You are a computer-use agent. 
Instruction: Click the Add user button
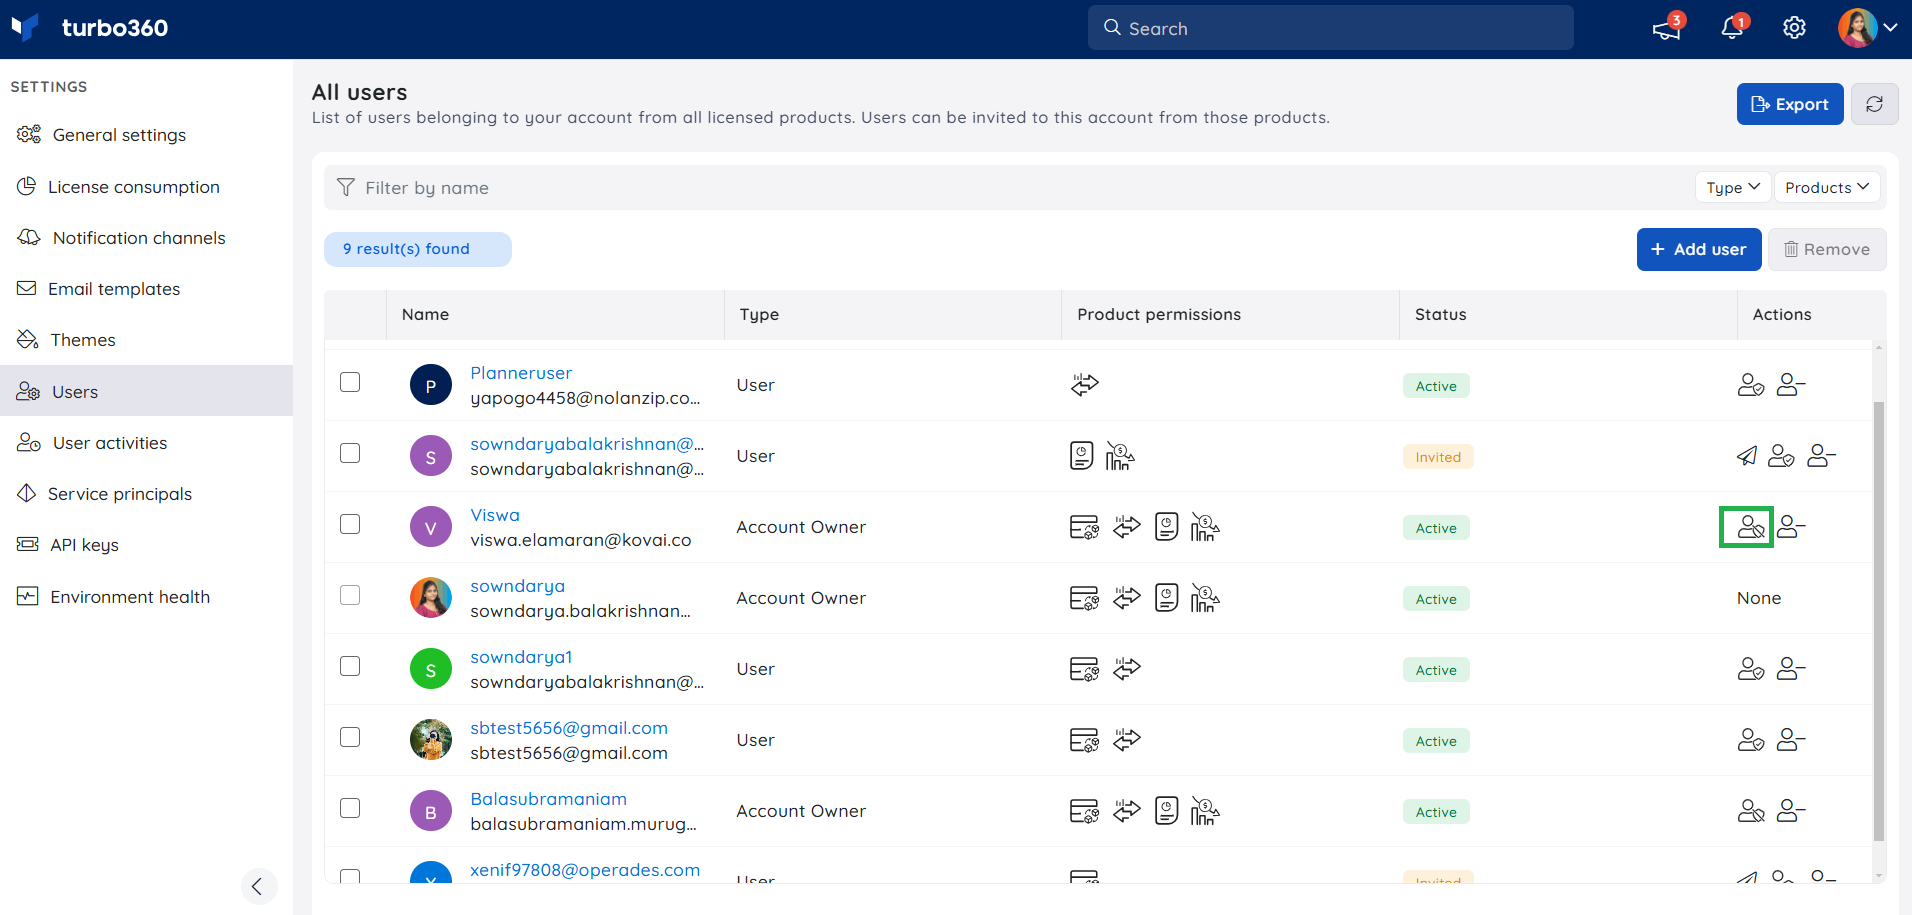[x=1699, y=249]
